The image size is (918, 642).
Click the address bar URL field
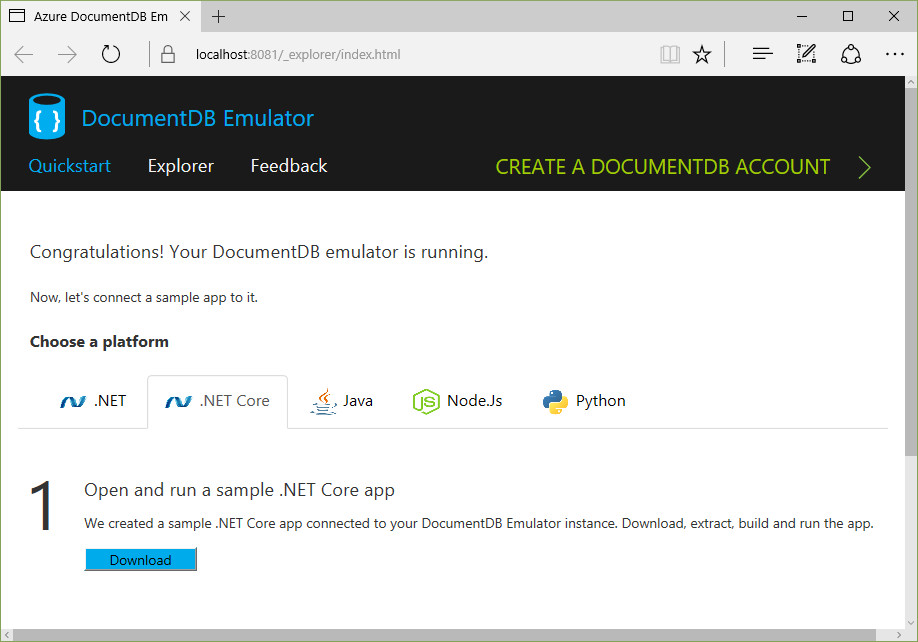click(298, 54)
